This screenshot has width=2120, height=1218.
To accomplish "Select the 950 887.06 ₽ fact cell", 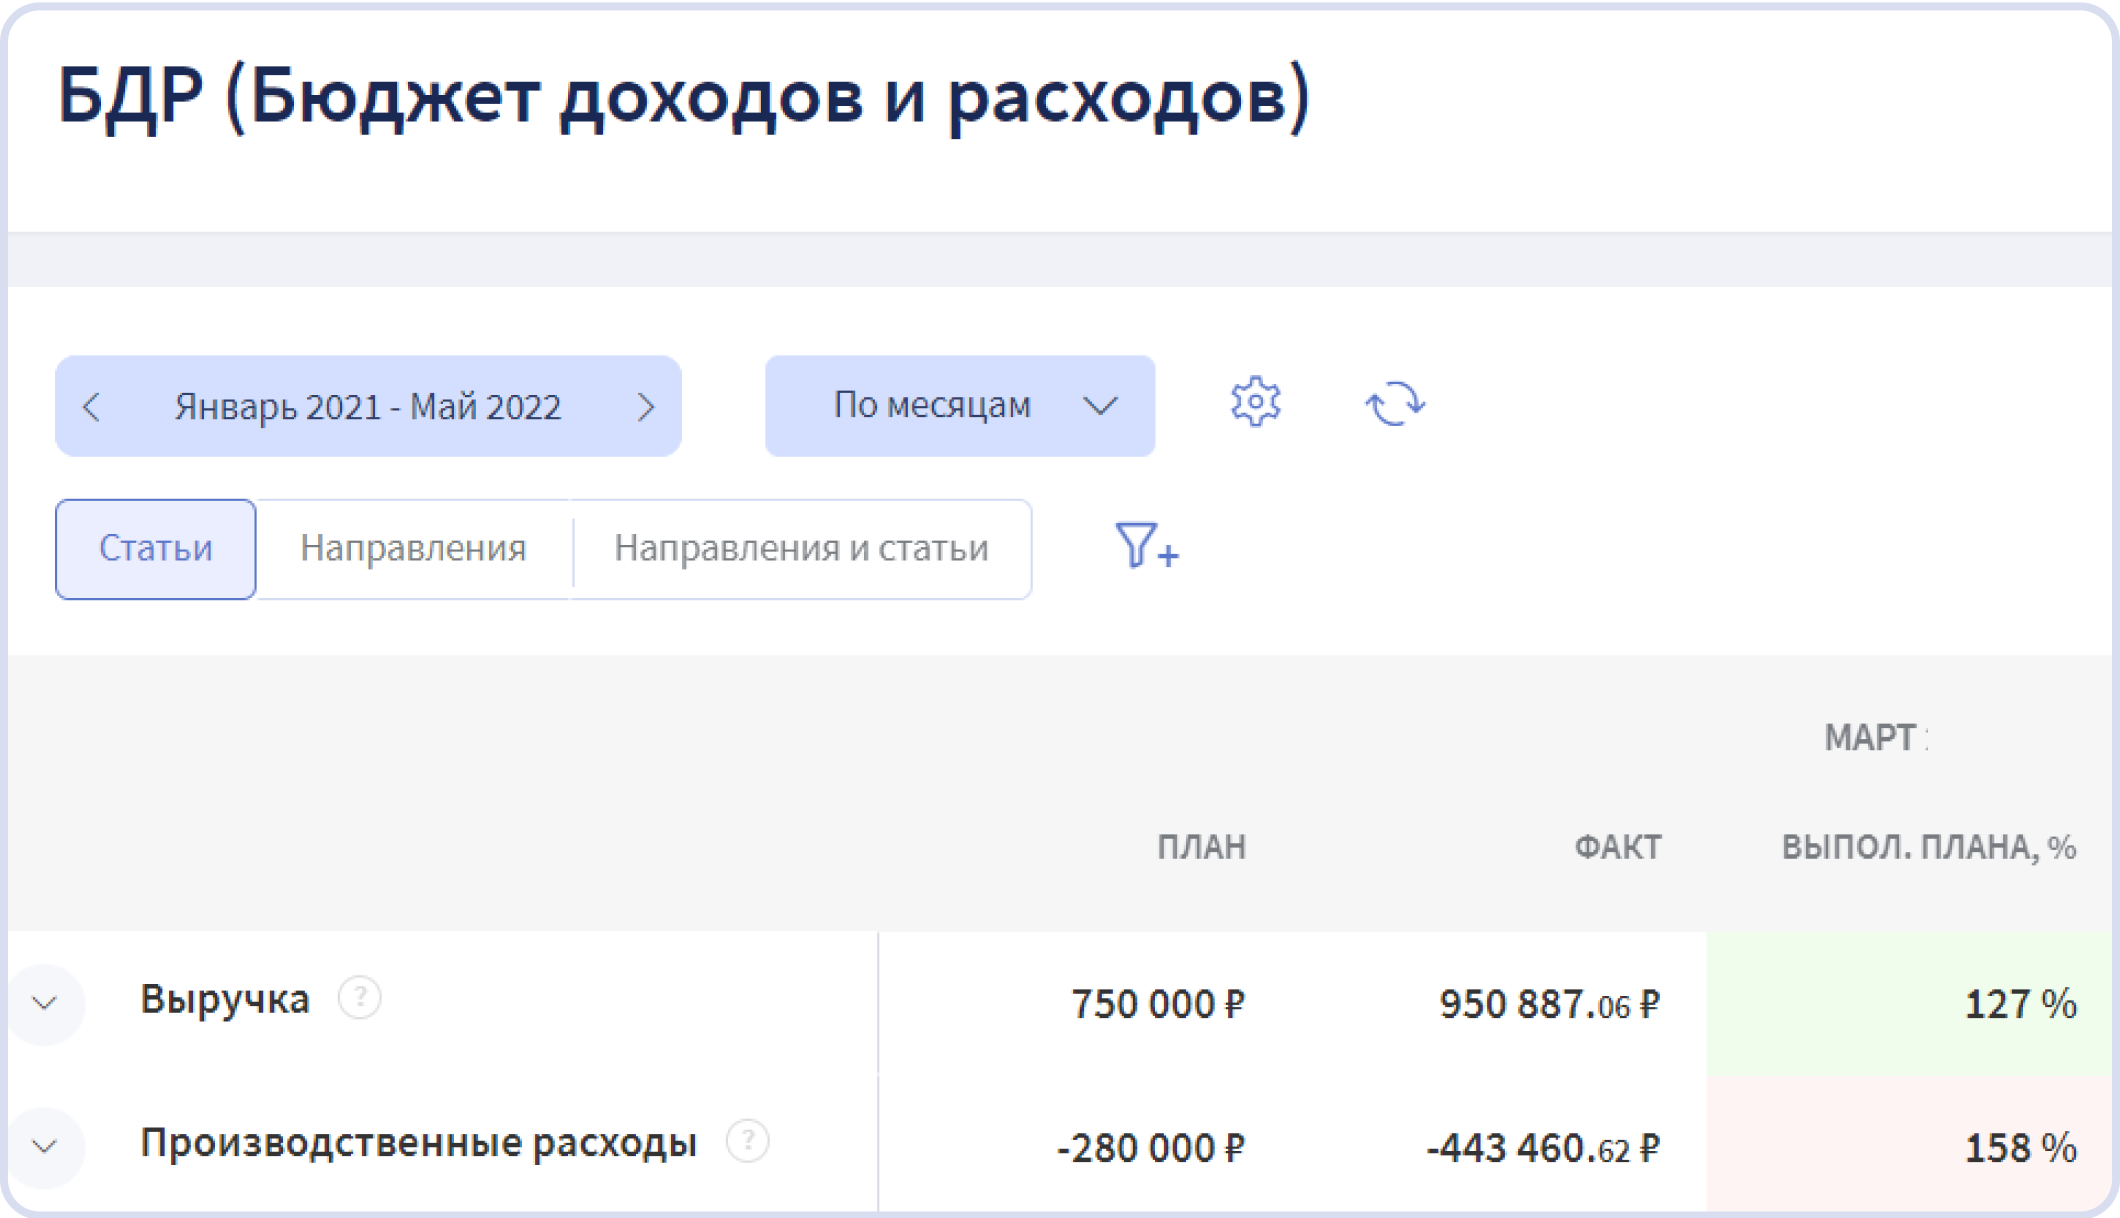I will point(1550,1004).
